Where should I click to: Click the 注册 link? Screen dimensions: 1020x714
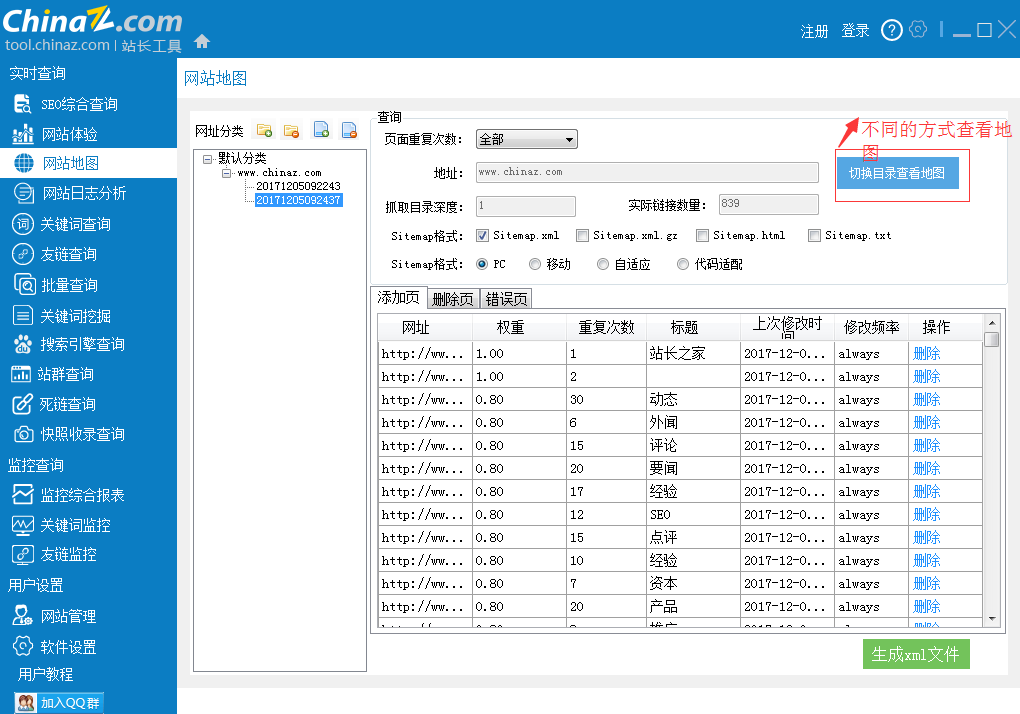click(x=814, y=31)
